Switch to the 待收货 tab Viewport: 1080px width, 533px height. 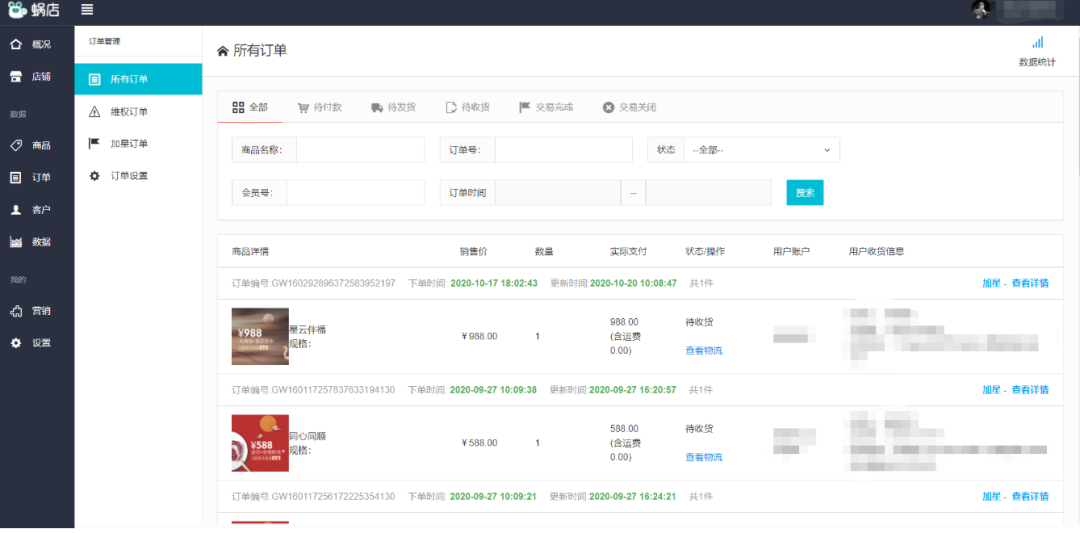(x=468, y=107)
